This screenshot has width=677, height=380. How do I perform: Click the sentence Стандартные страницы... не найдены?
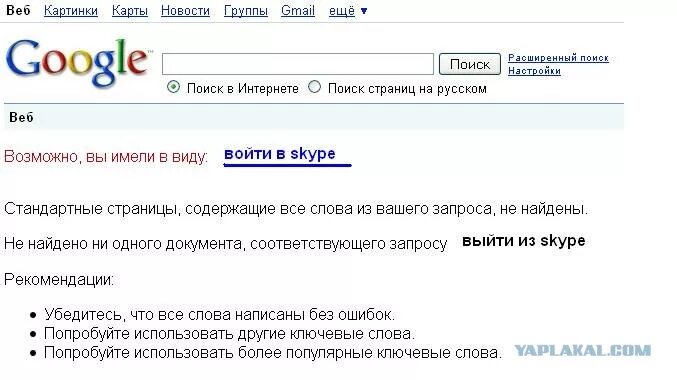[x=296, y=209]
